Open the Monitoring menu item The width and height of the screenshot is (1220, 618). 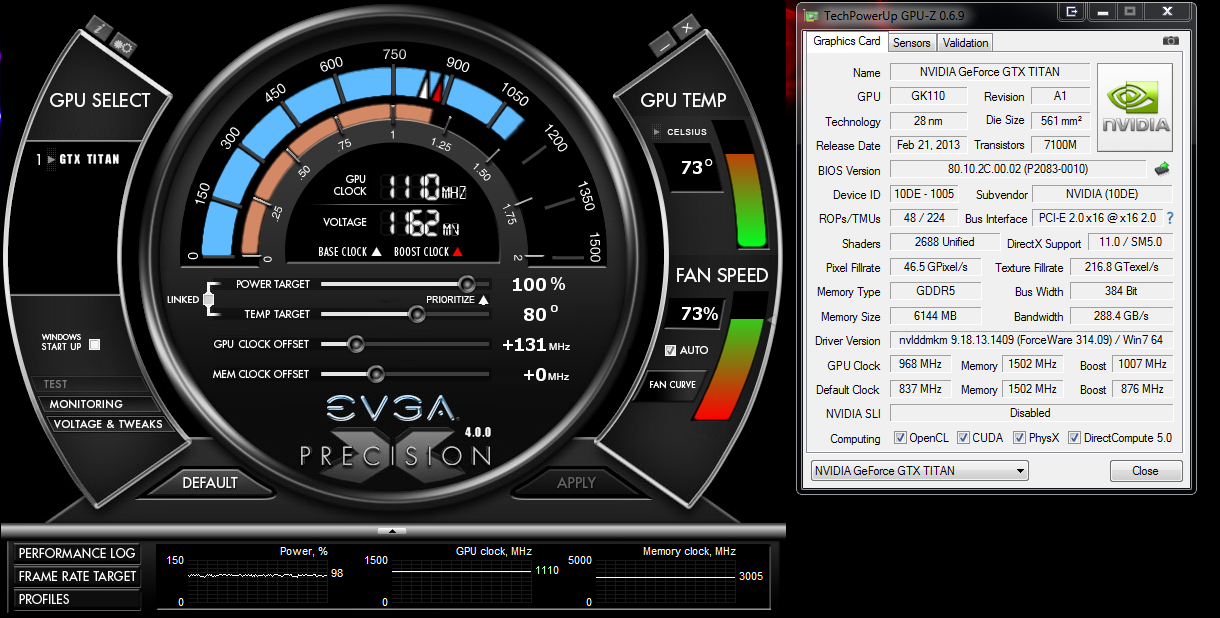100,404
